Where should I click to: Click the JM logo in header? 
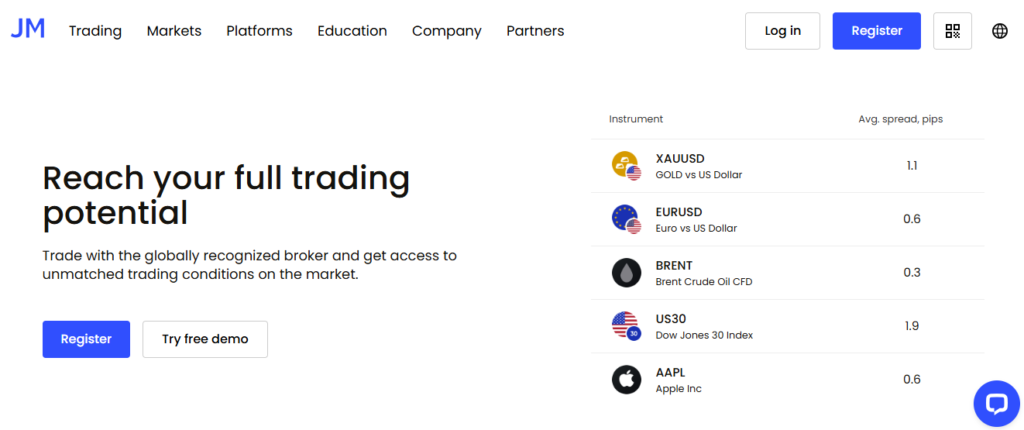(28, 30)
